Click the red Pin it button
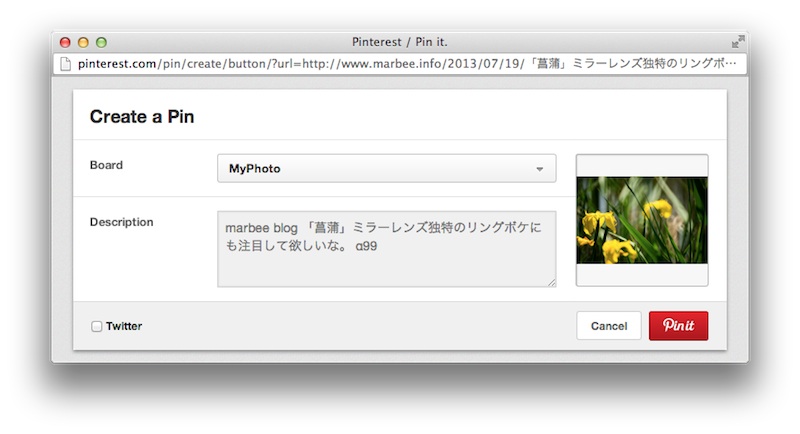This screenshot has width=800, height=434. [x=678, y=326]
